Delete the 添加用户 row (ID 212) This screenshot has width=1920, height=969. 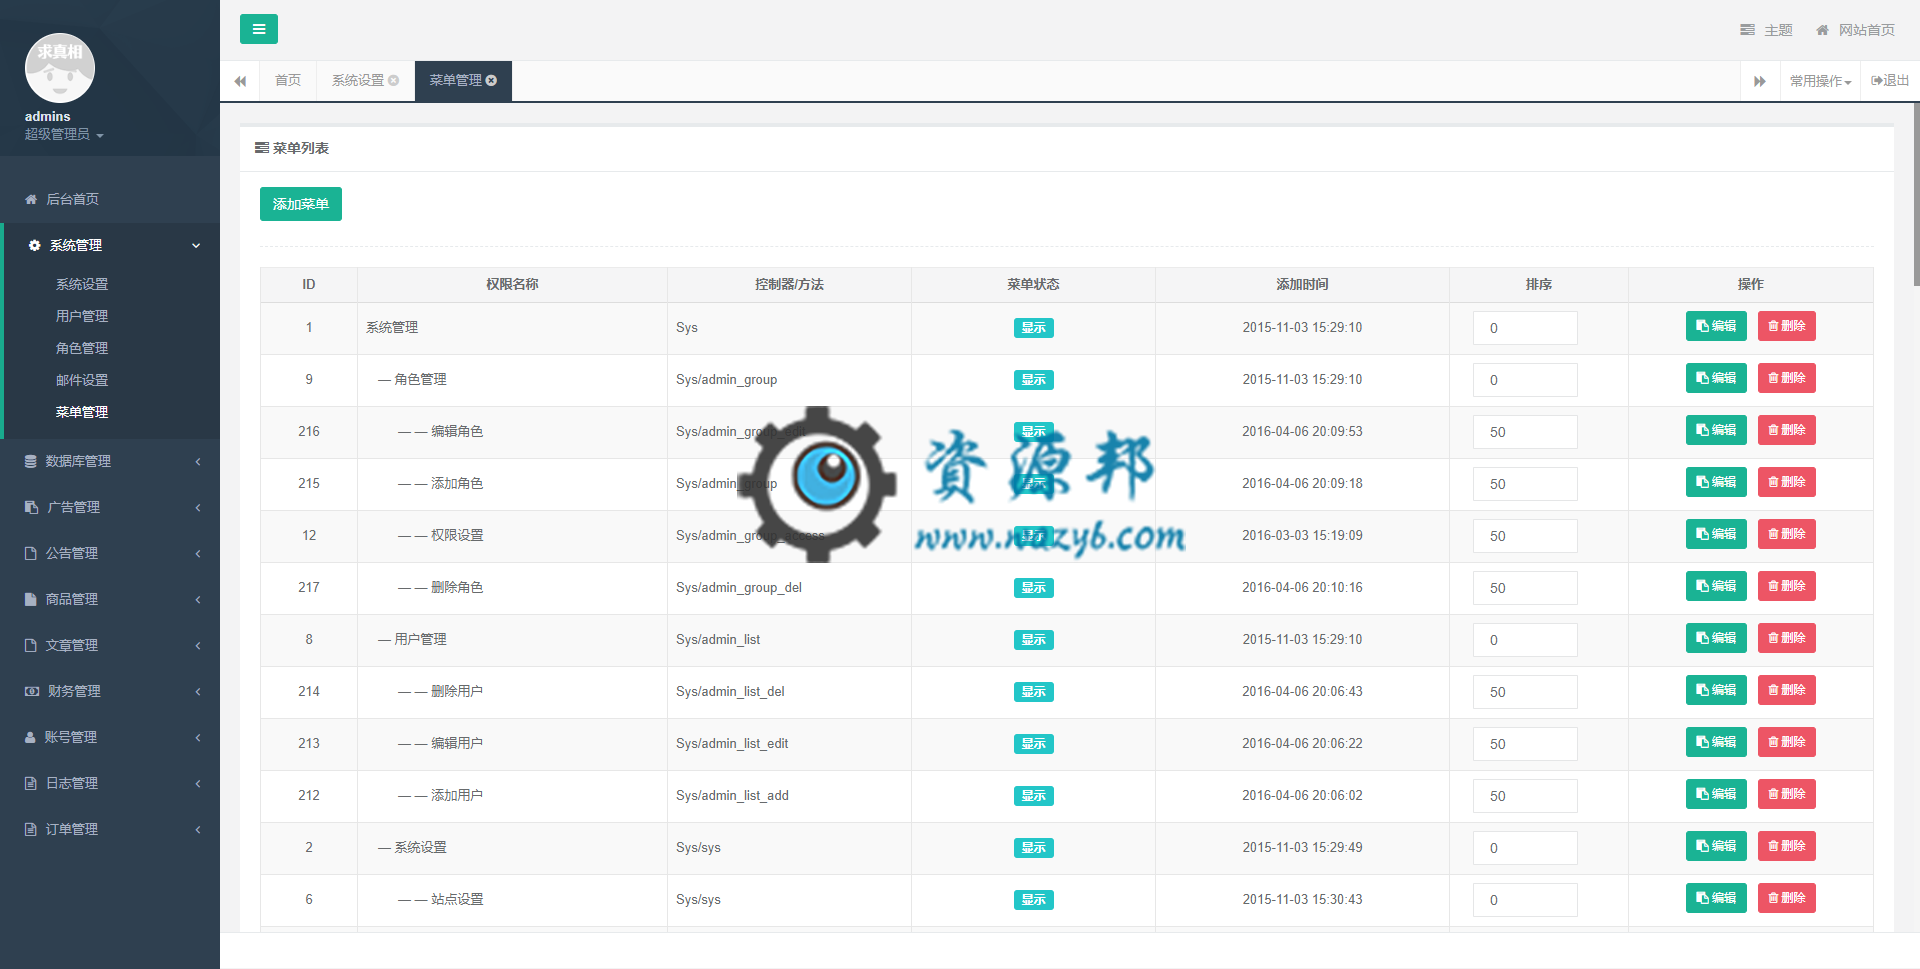pyautogui.click(x=1786, y=794)
